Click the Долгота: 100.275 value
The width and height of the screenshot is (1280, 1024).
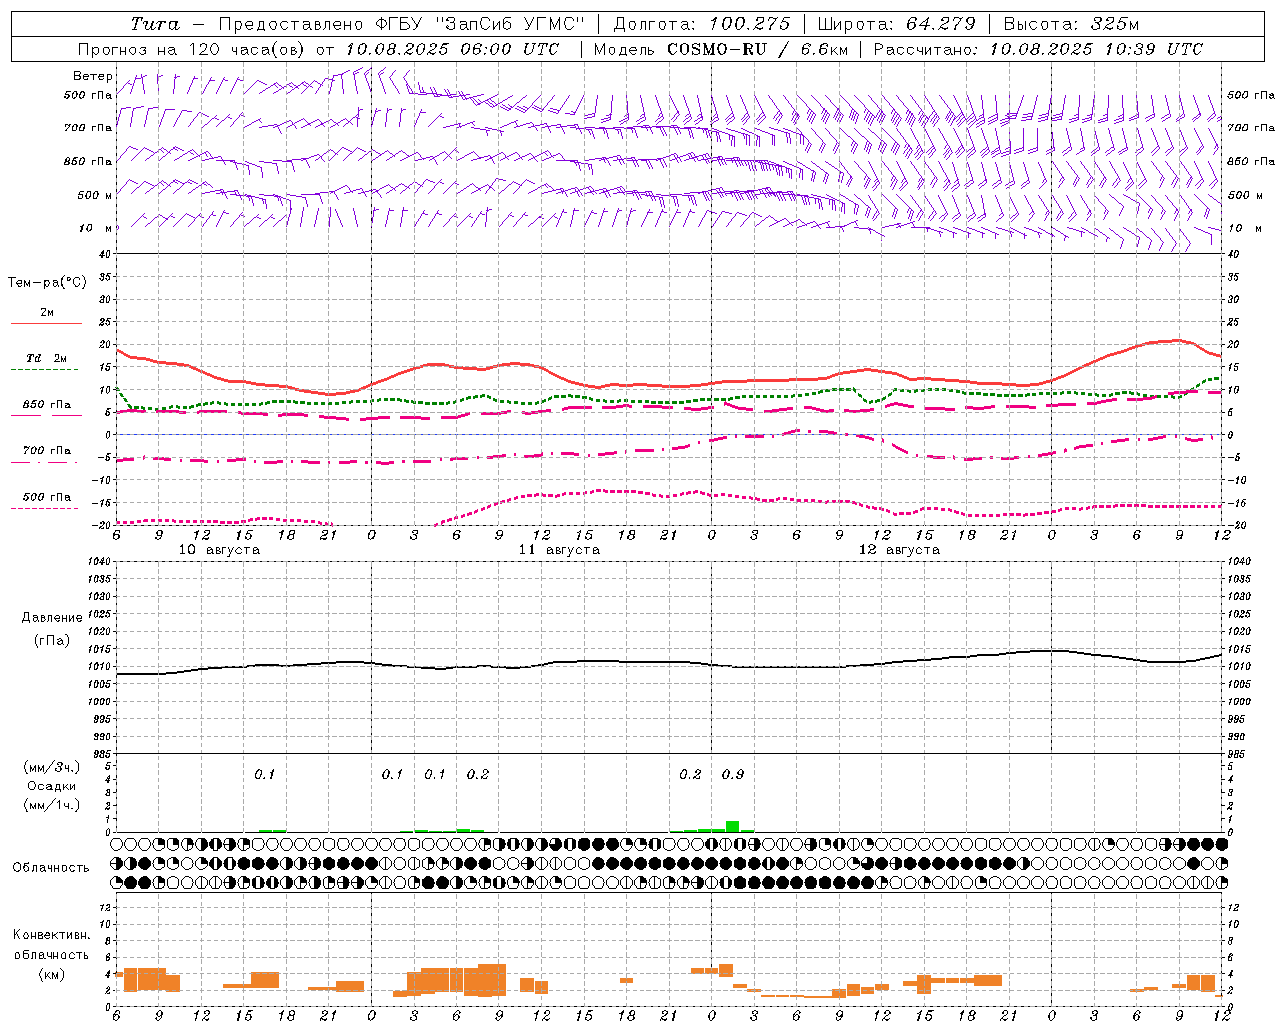(x=701, y=24)
